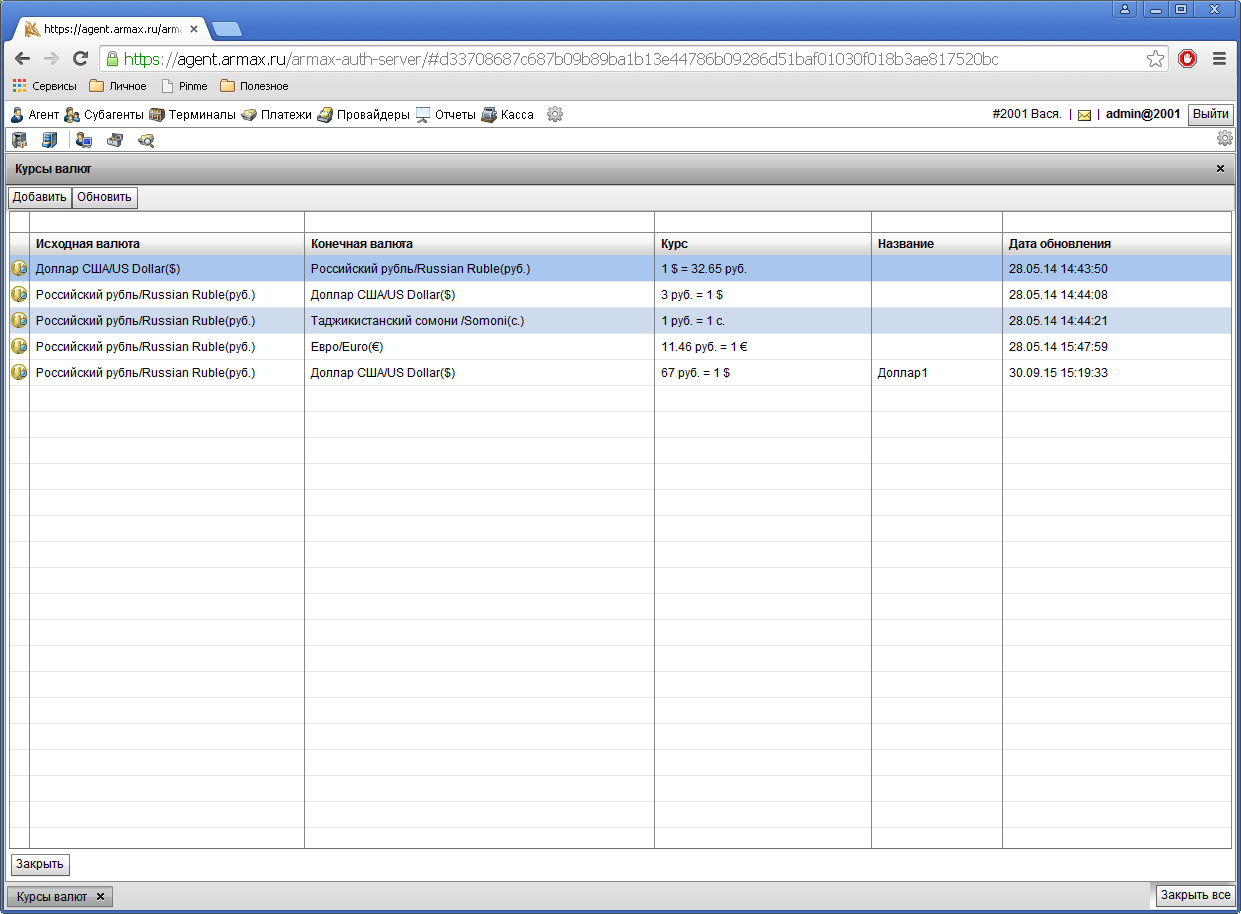Viewport: 1241px width, 914px height.
Task: Open the Касса menu
Action: coord(507,115)
